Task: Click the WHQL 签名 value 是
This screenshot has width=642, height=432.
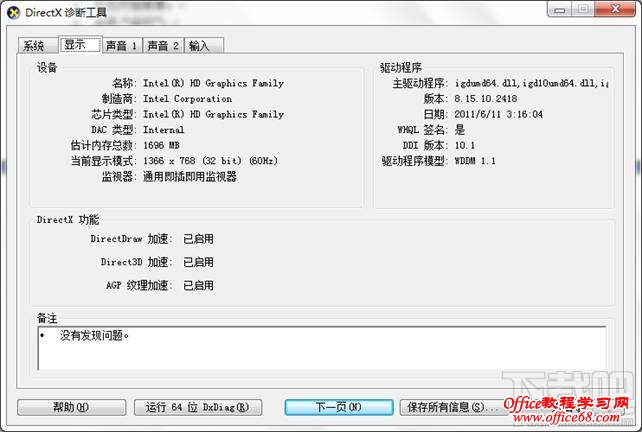Action: pos(460,130)
